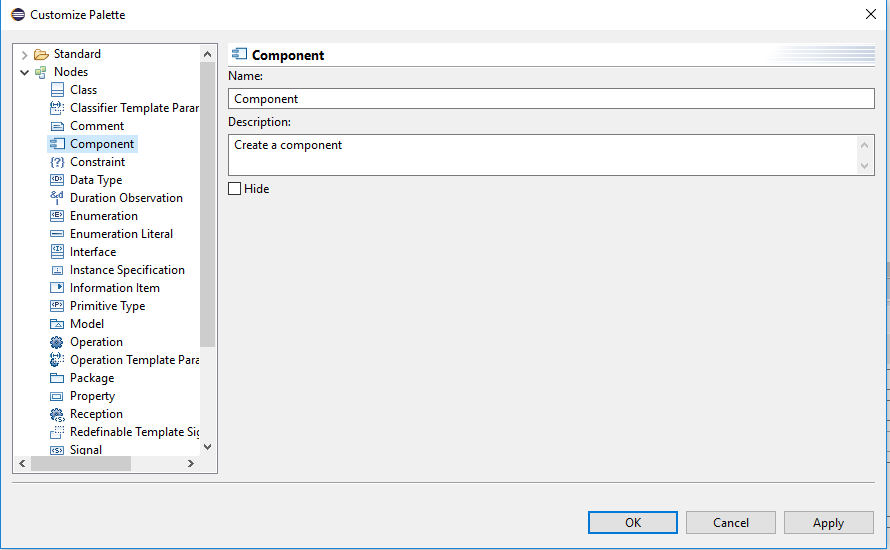This screenshot has height=550, width=890.
Task: Select the Reception icon
Action: coord(57,414)
